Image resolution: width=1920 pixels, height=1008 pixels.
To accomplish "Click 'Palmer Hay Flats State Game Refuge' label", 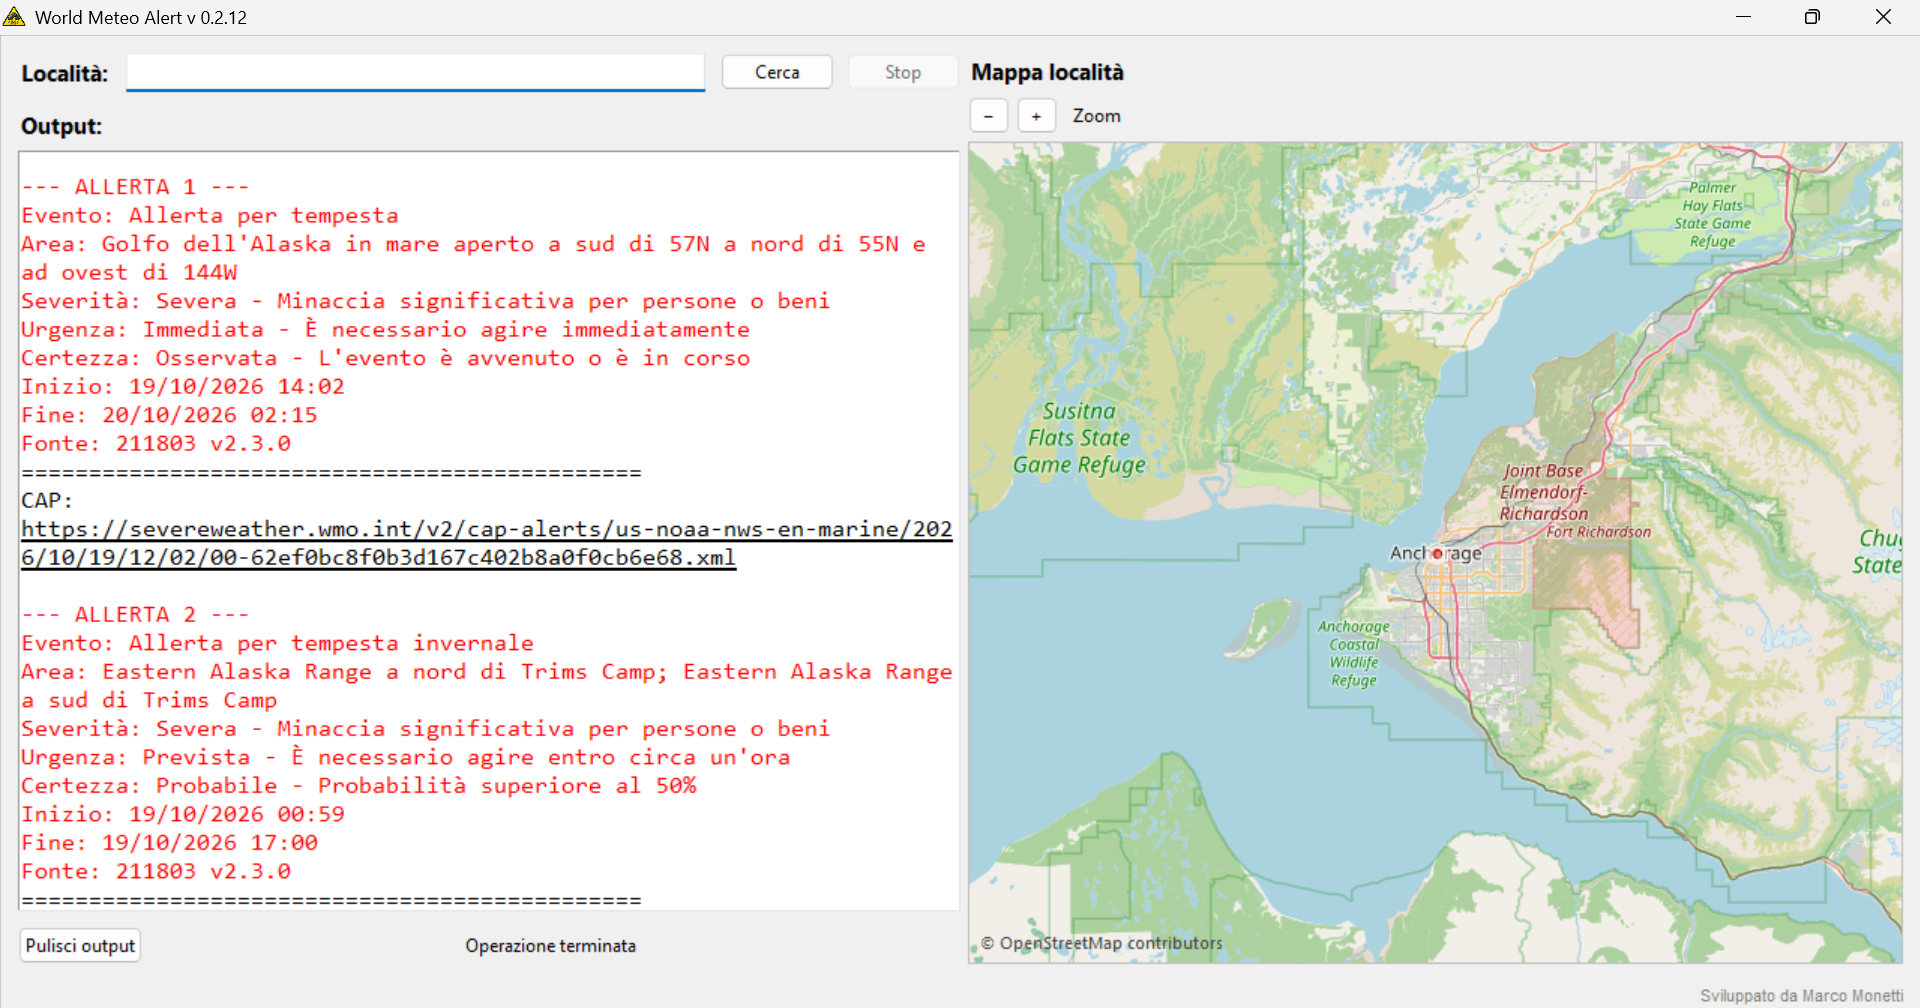I will pyautogui.click(x=1712, y=214).
